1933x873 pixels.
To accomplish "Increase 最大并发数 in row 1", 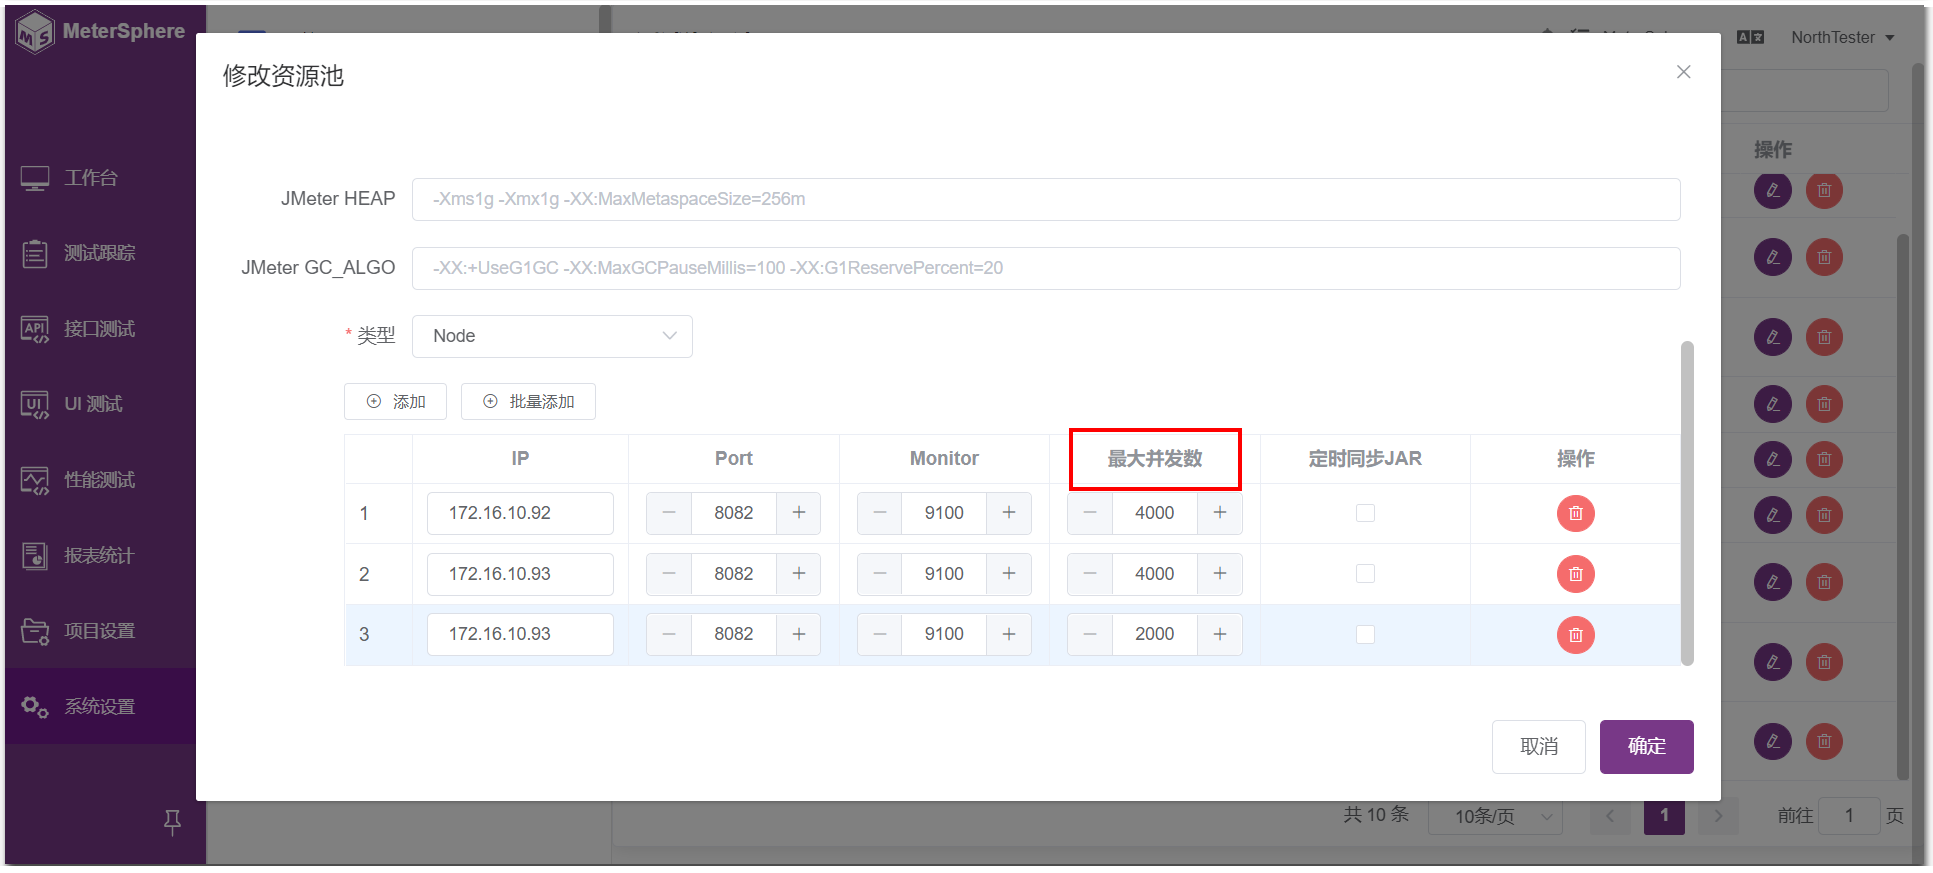I will 1220,513.
